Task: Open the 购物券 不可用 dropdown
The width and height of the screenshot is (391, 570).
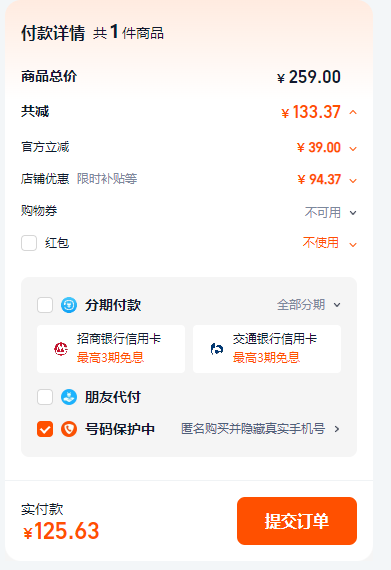Action: pos(331,212)
